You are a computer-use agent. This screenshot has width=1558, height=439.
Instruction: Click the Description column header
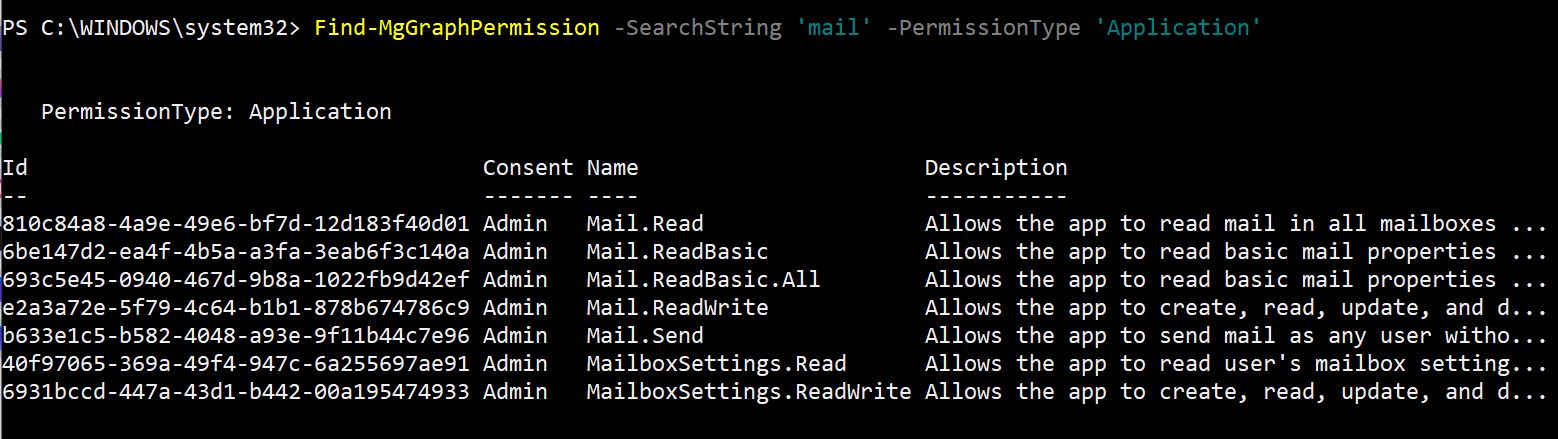coord(996,168)
